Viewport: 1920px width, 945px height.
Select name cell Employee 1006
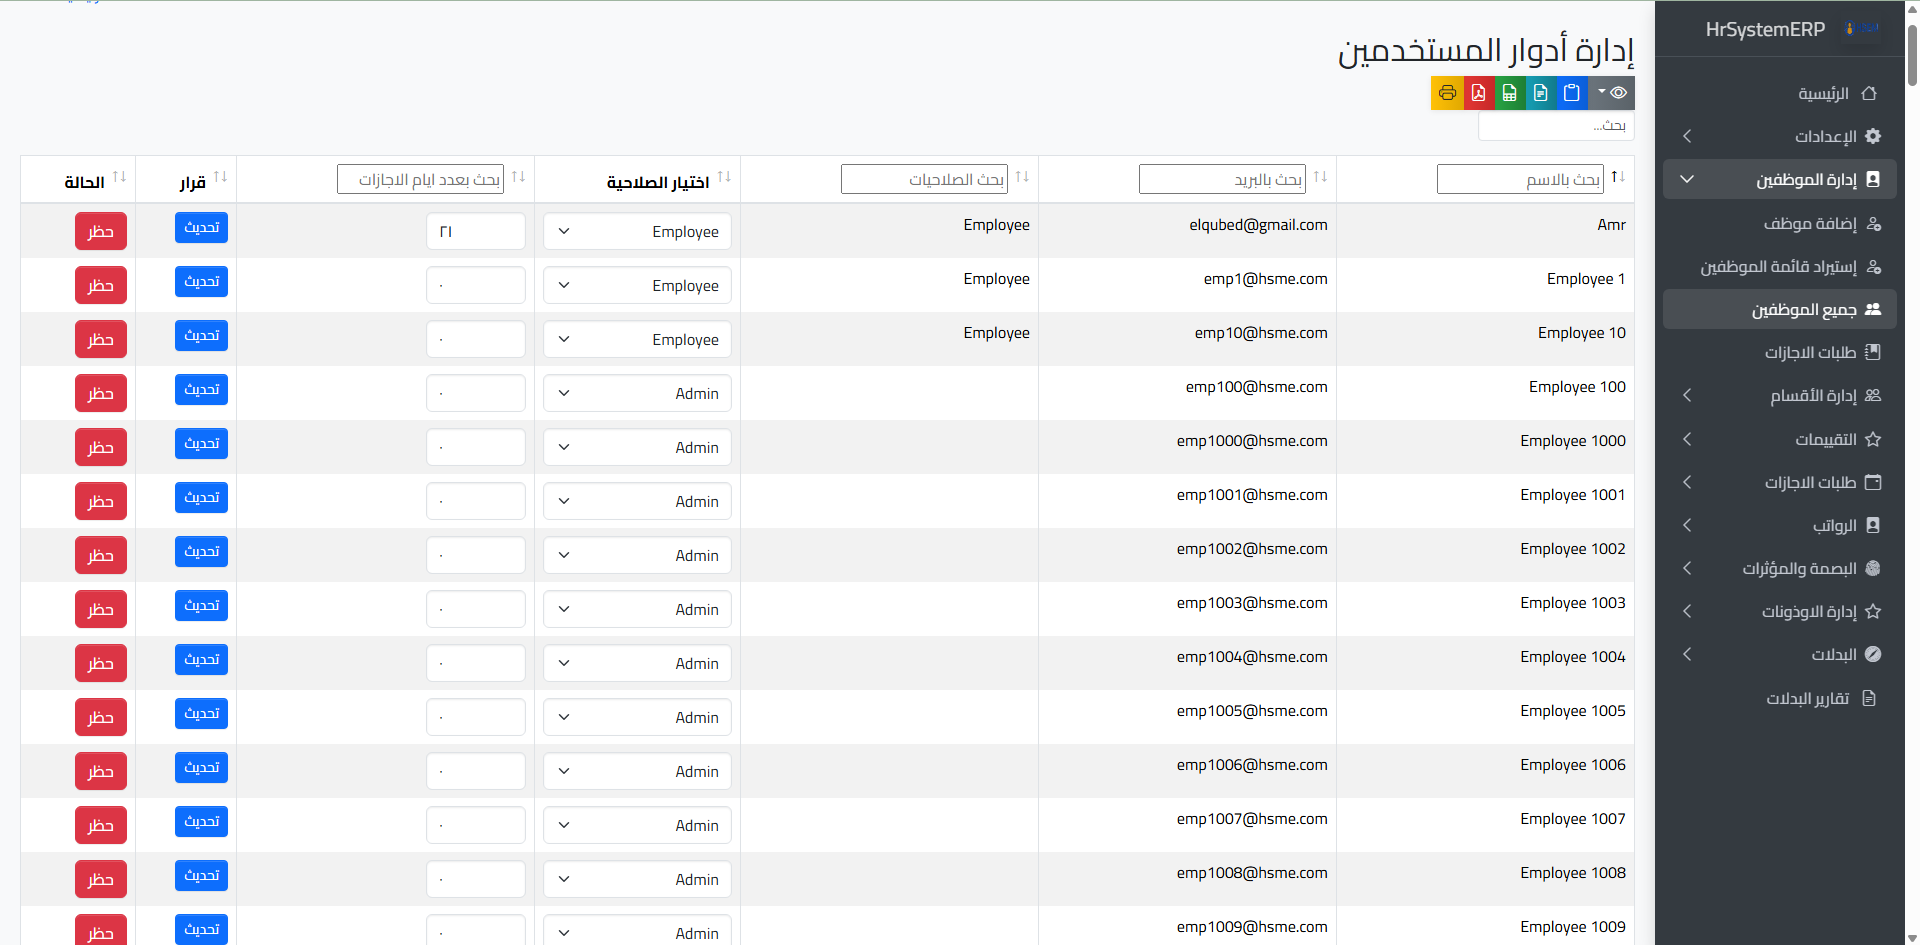(x=1573, y=765)
